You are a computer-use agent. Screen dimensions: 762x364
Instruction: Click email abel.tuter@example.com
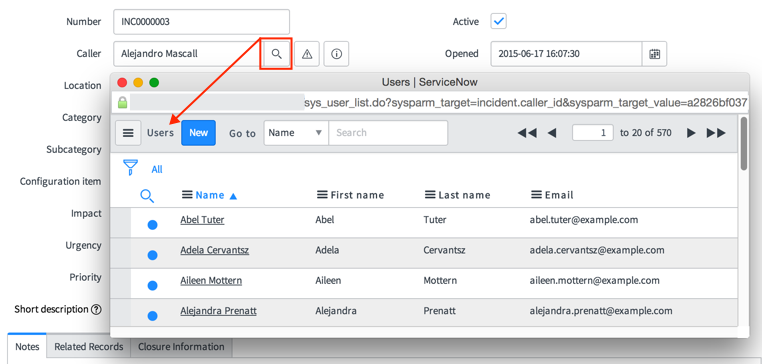tap(584, 220)
